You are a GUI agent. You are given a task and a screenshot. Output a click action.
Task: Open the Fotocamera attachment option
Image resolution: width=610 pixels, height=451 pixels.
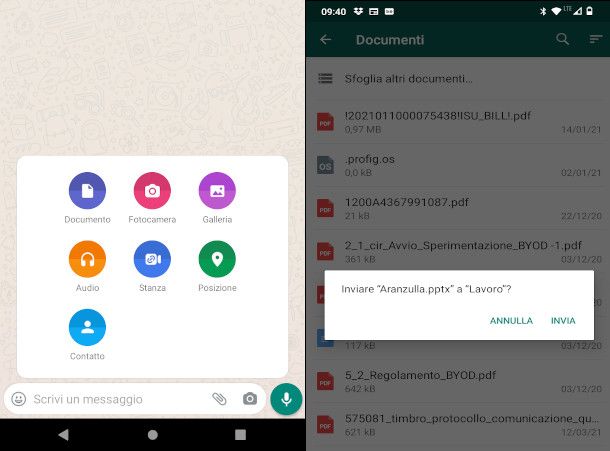point(152,191)
